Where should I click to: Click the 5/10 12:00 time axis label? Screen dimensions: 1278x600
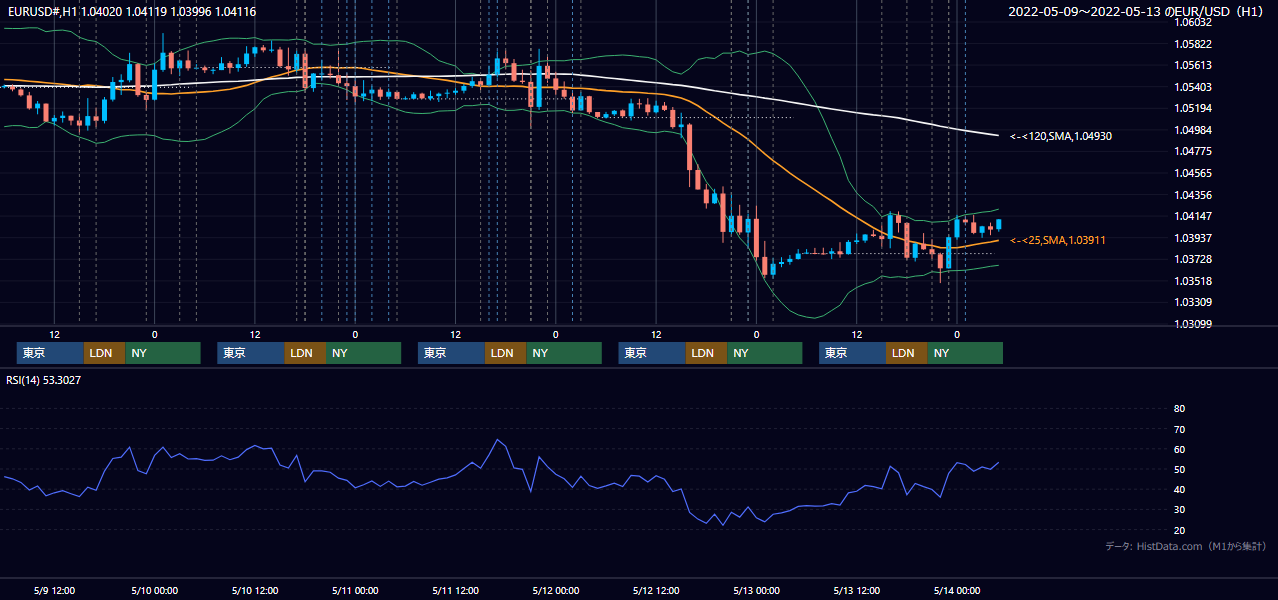(x=254, y=590)
